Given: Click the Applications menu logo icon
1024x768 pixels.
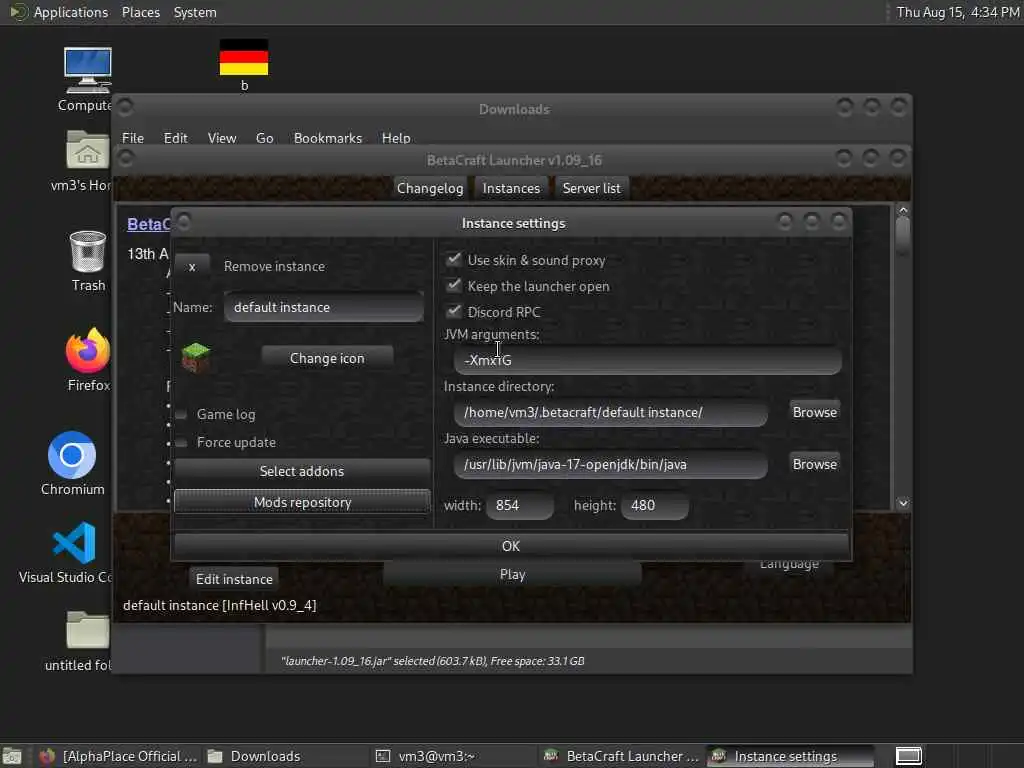Looking at the screenshot, I should tap(18, 12).
